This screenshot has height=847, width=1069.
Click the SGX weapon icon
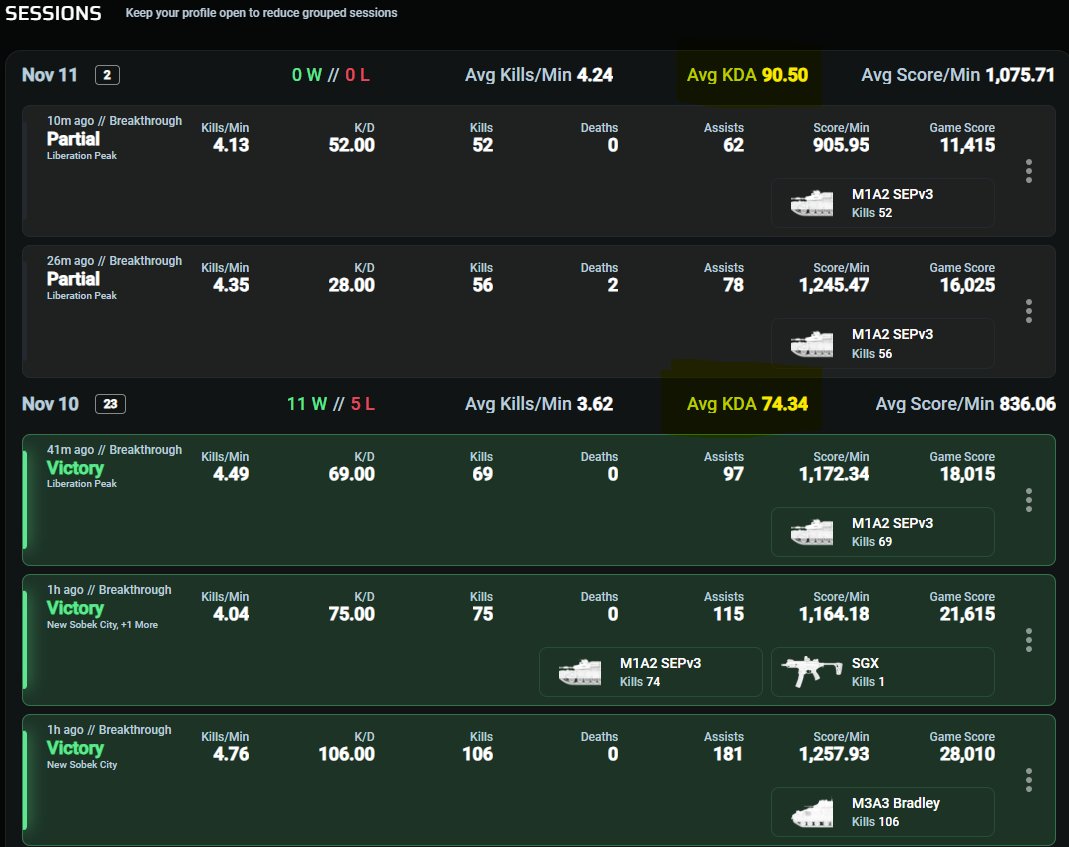pos(811,672)
